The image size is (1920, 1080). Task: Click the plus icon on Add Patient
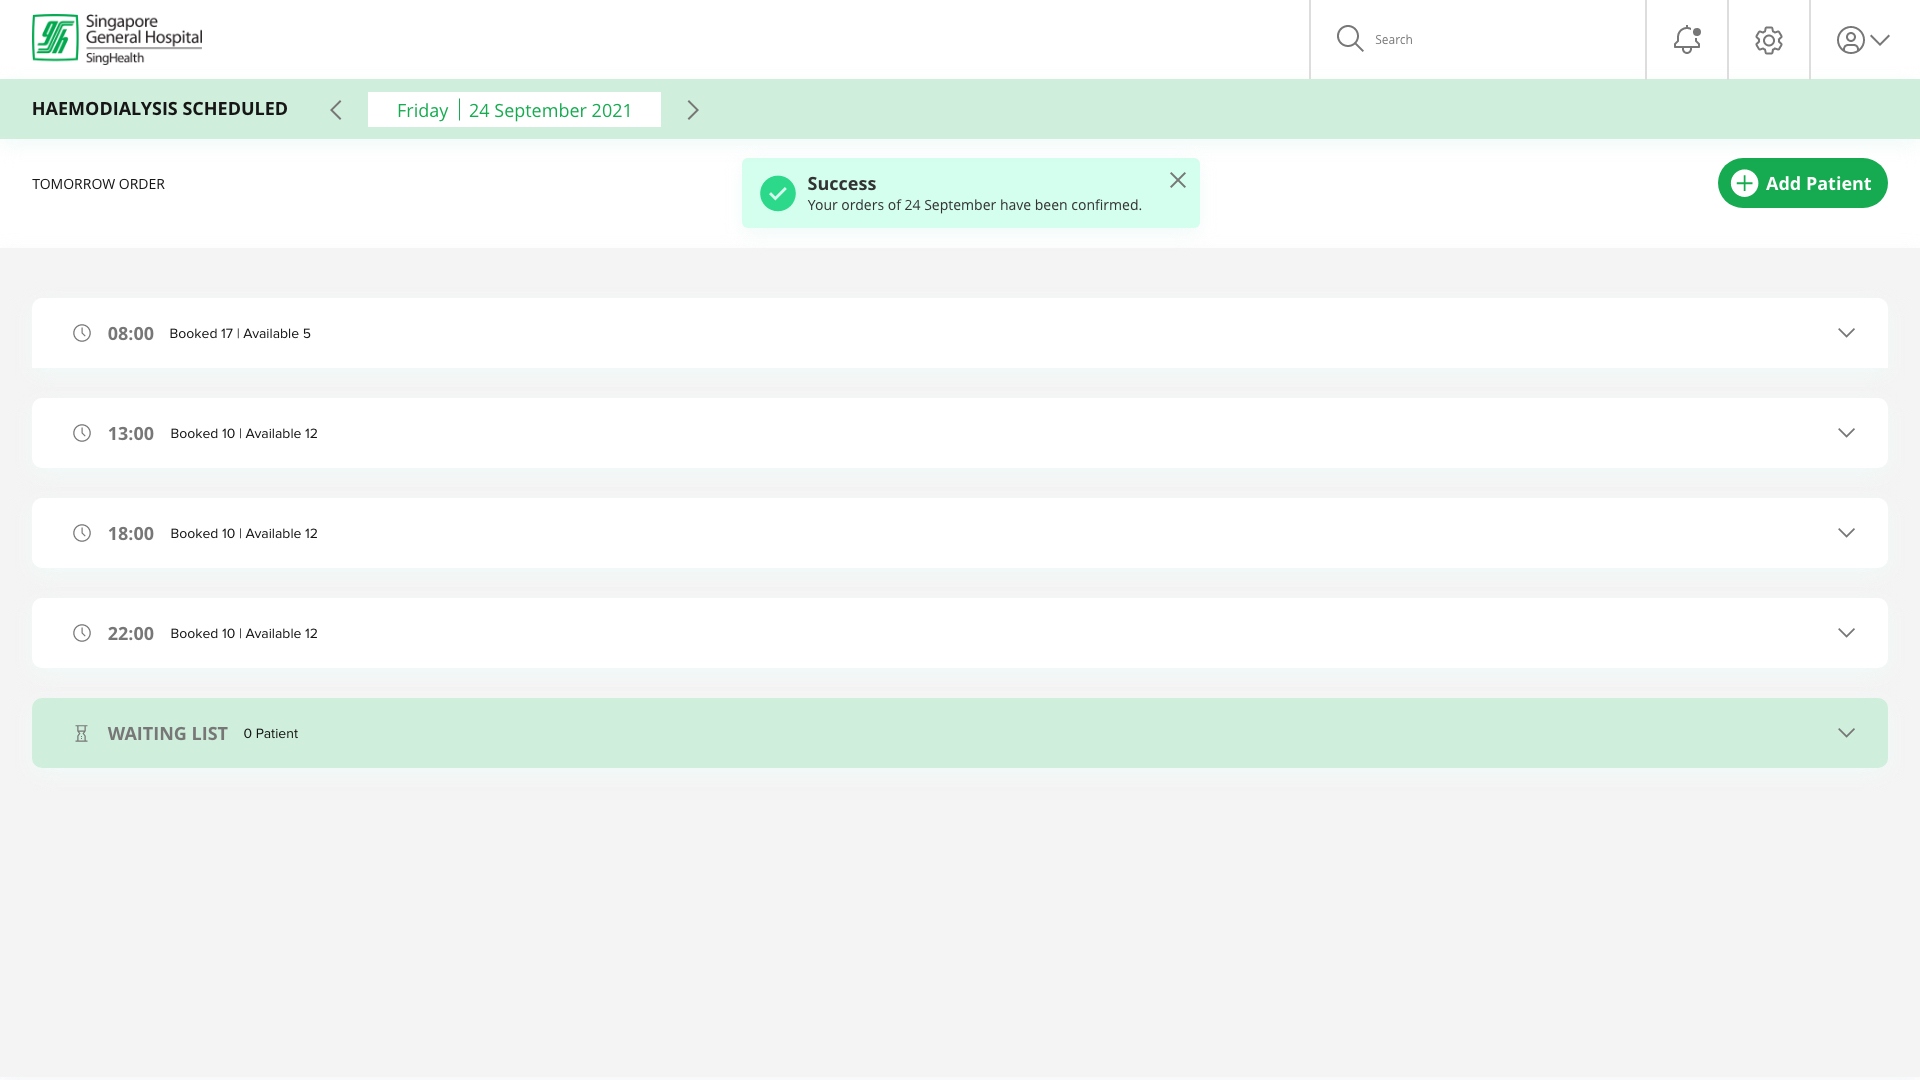point(1745,183)
